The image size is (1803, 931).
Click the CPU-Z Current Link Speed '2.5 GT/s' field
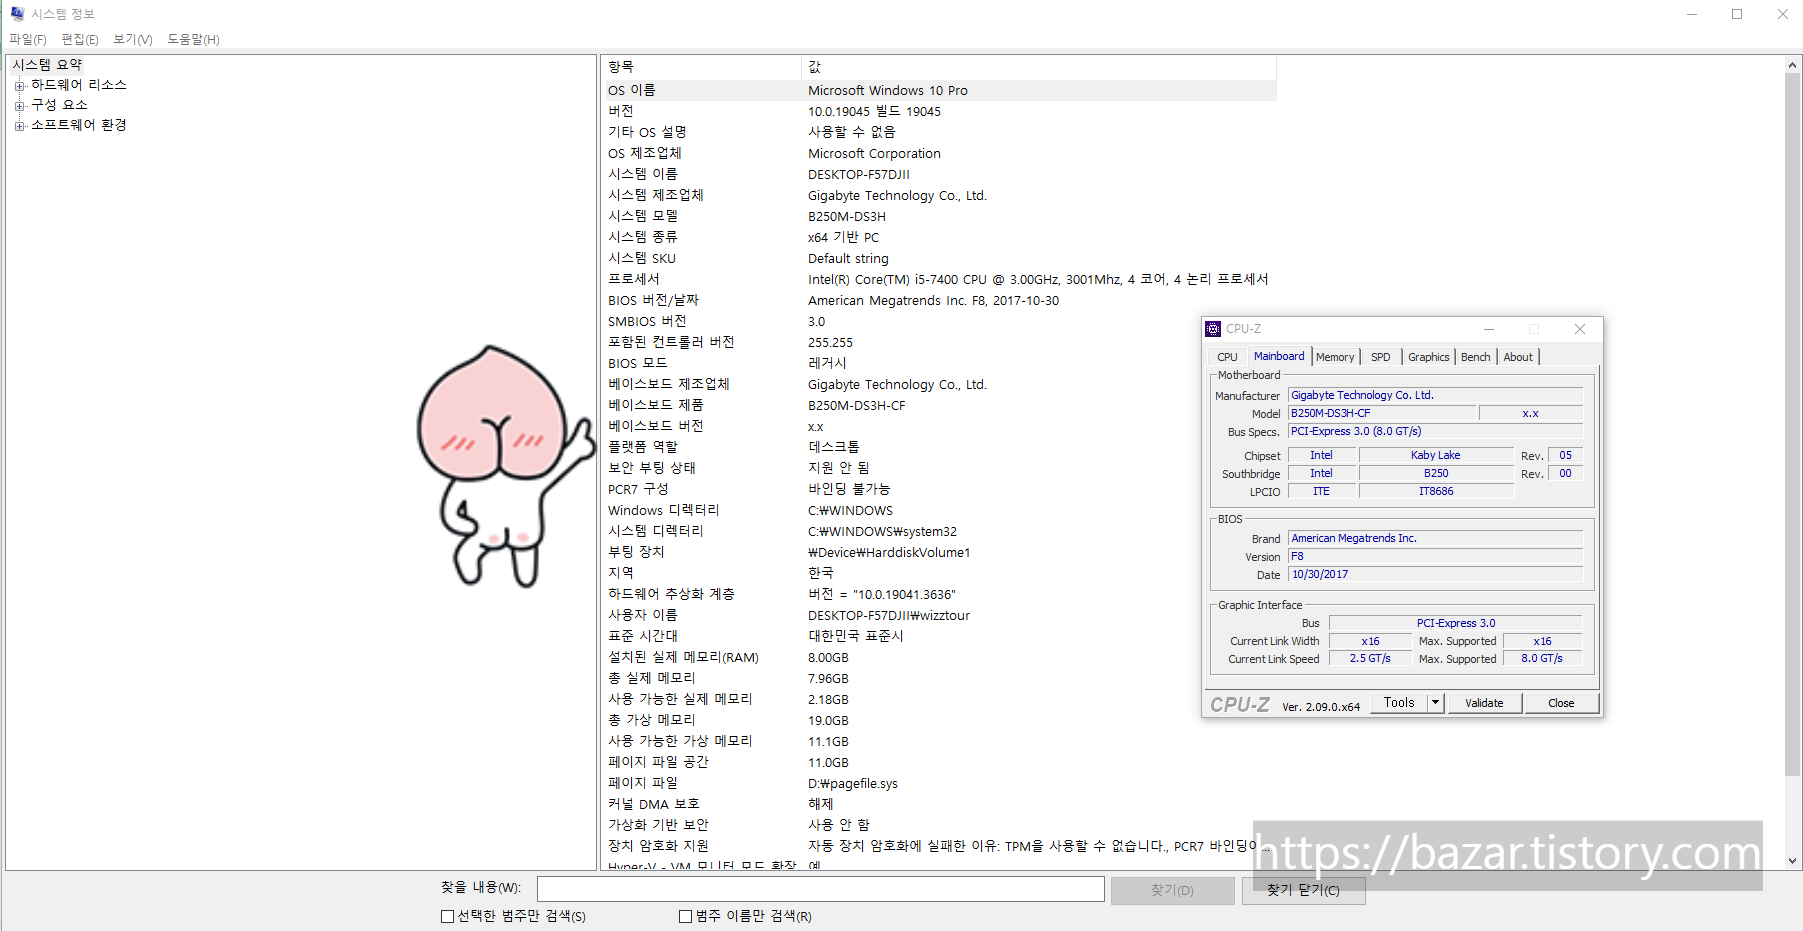(1370, 658)
